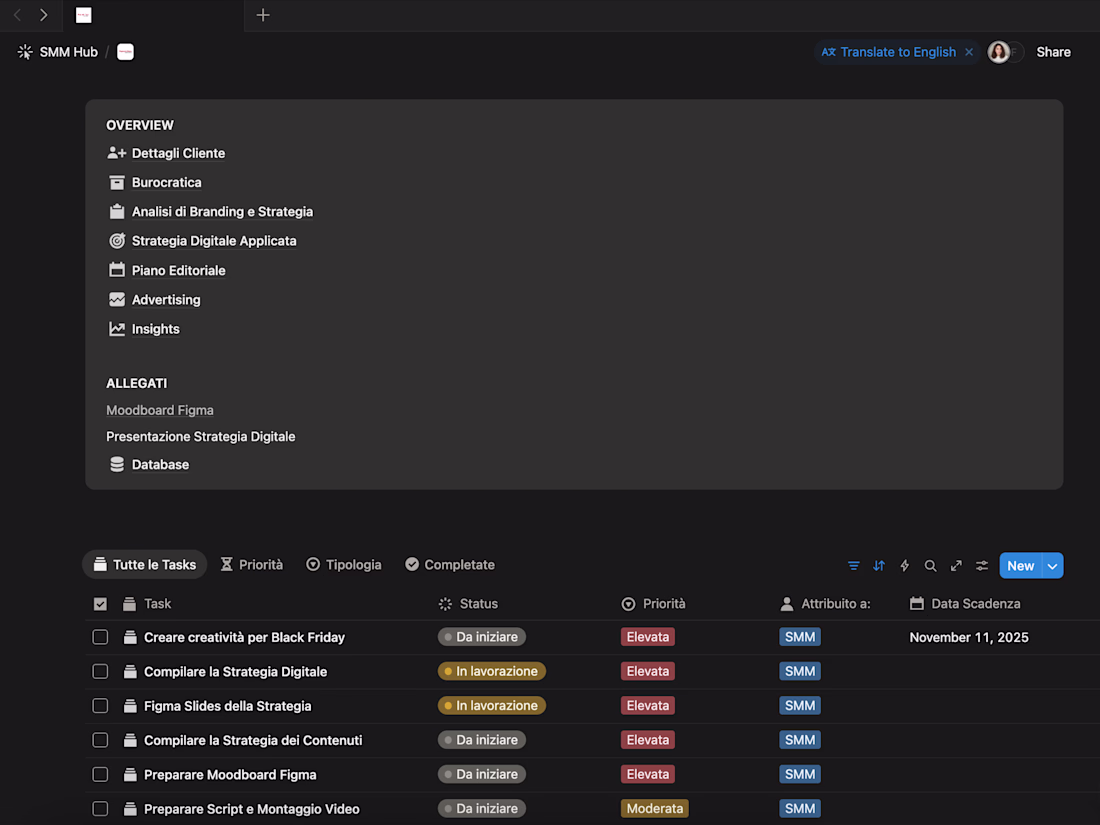Screen dimensions: 1100x825
Task: Open In lavorazione status of Compilare Strategia Digitale
Action: pyautogui.click(x=492, y=671)
